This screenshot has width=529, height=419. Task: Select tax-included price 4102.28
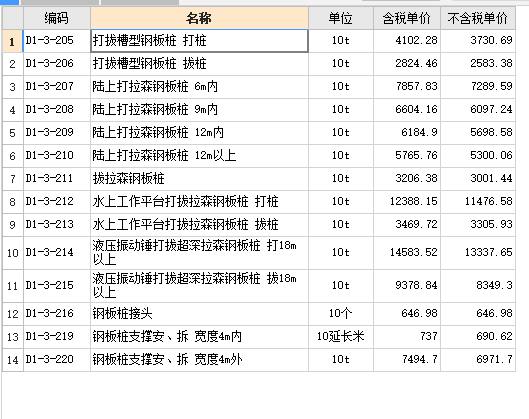pyautogui.click(x=407, y=41)
